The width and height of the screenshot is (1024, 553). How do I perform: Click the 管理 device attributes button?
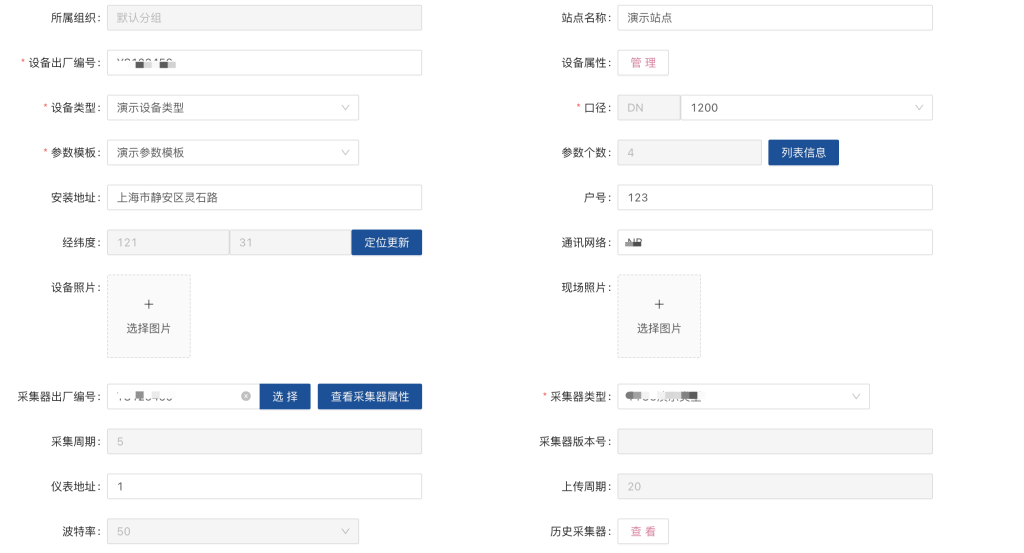[643, 63]
